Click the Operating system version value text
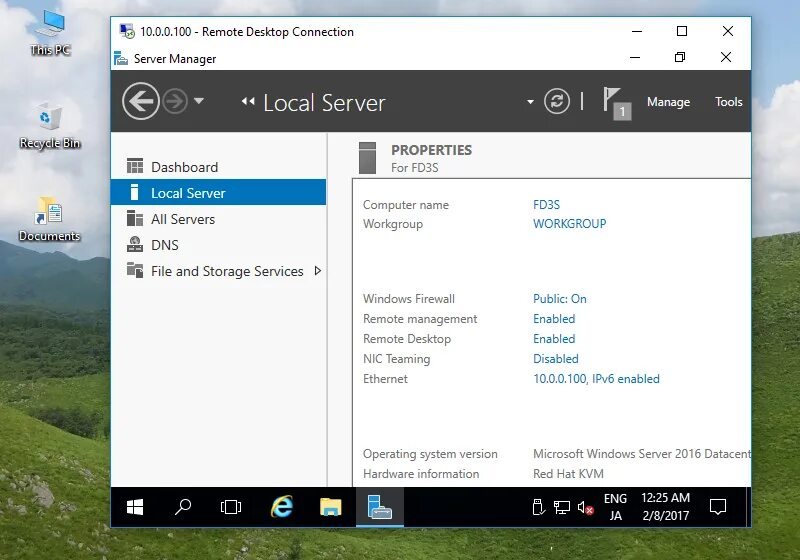The image size is (800, 560). (642, 453)
